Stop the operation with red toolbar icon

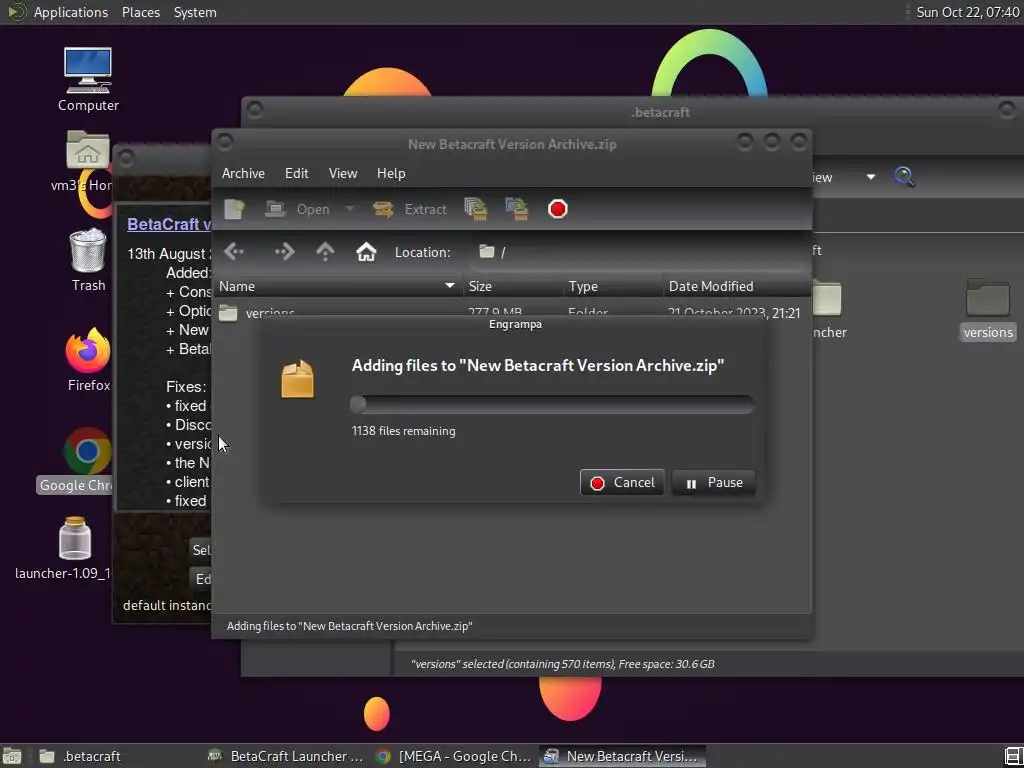point(558,209)
